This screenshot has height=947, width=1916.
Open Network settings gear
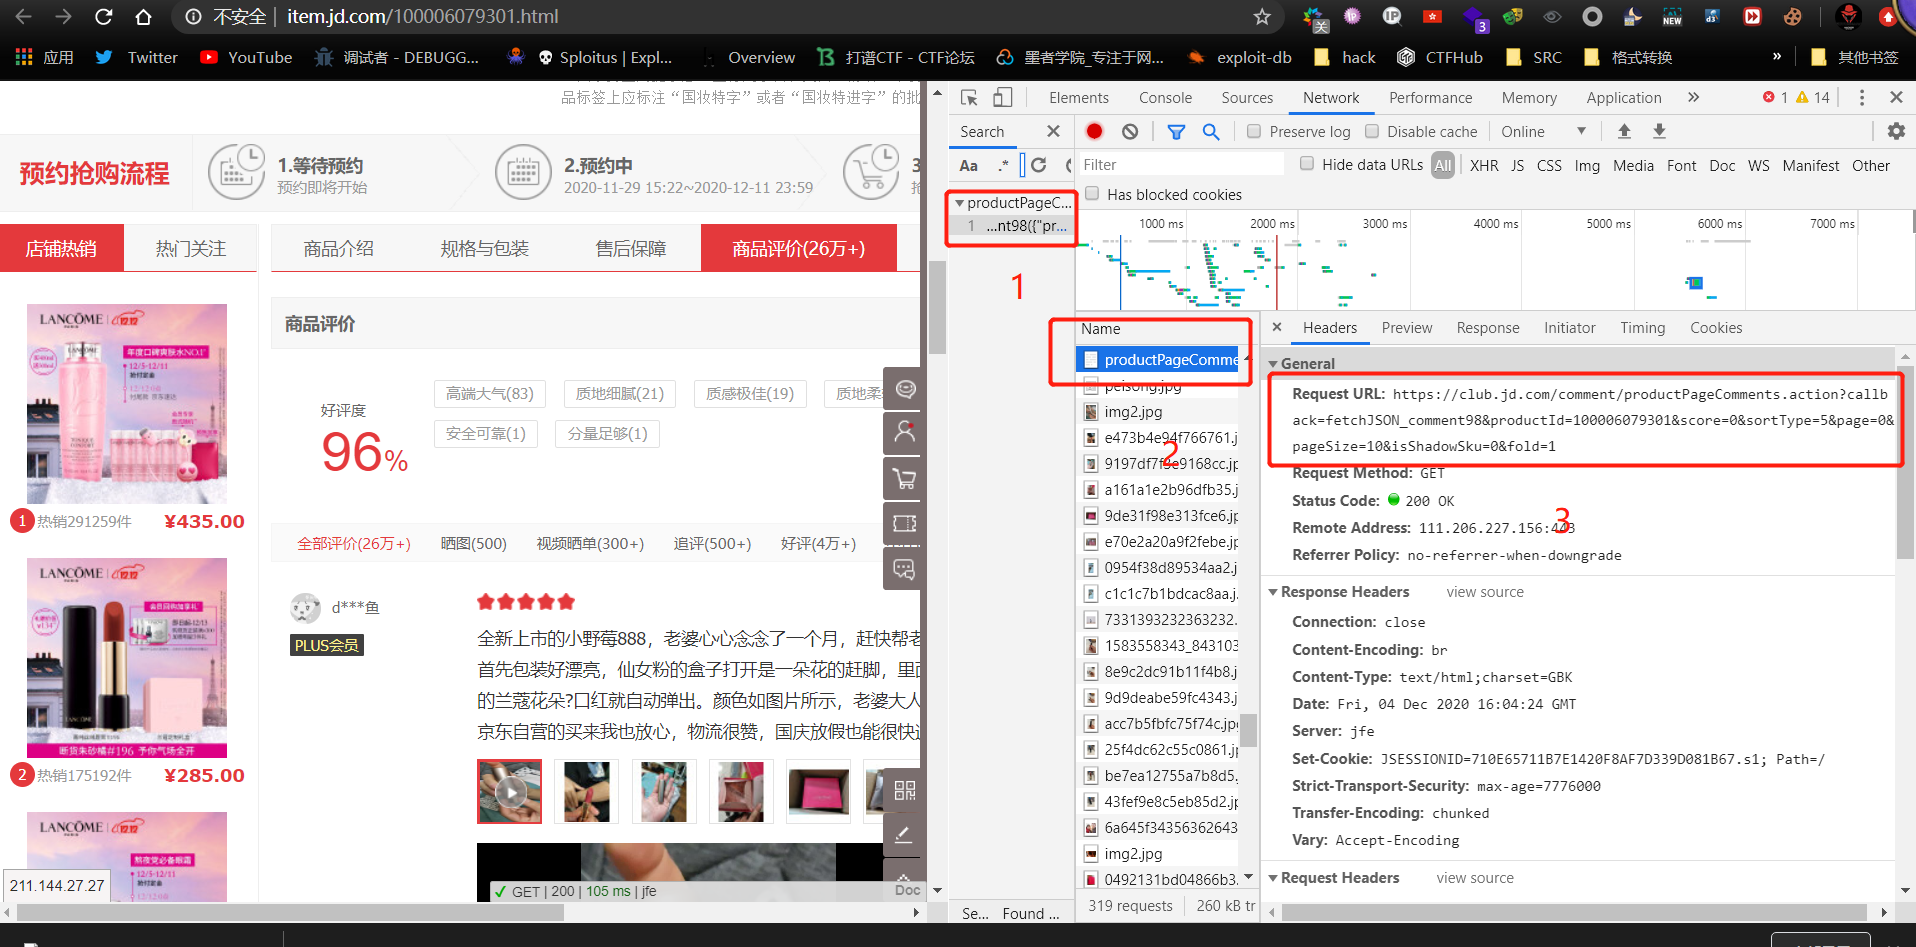point(1896,131)
